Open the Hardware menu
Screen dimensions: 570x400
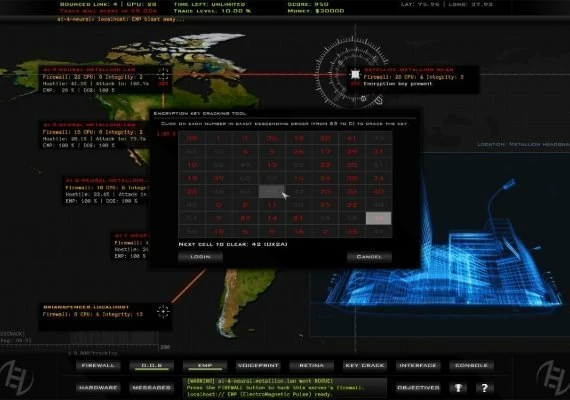(98, 388)
